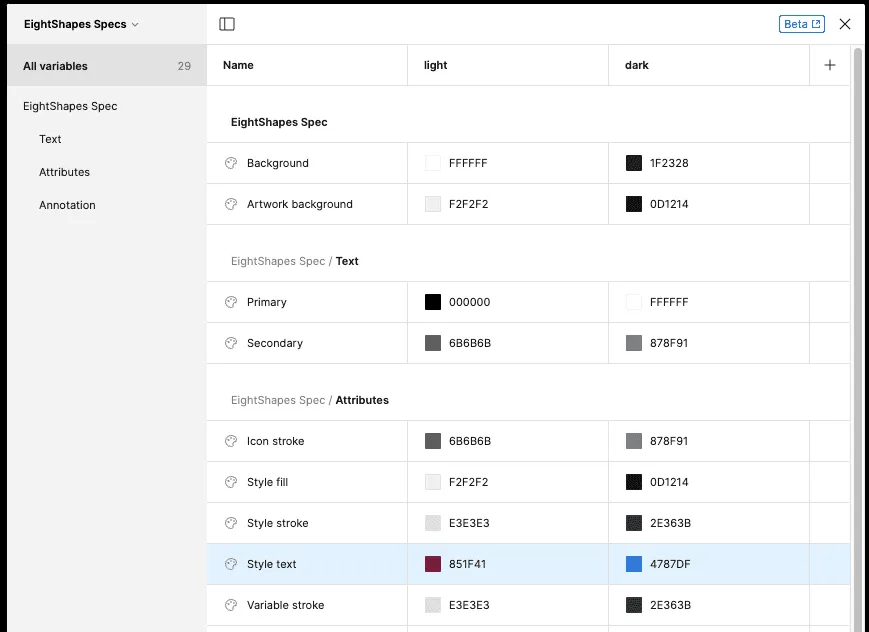
Task: Click the EightShapes Spec / Attributes group heading
Action: point(310,400)
